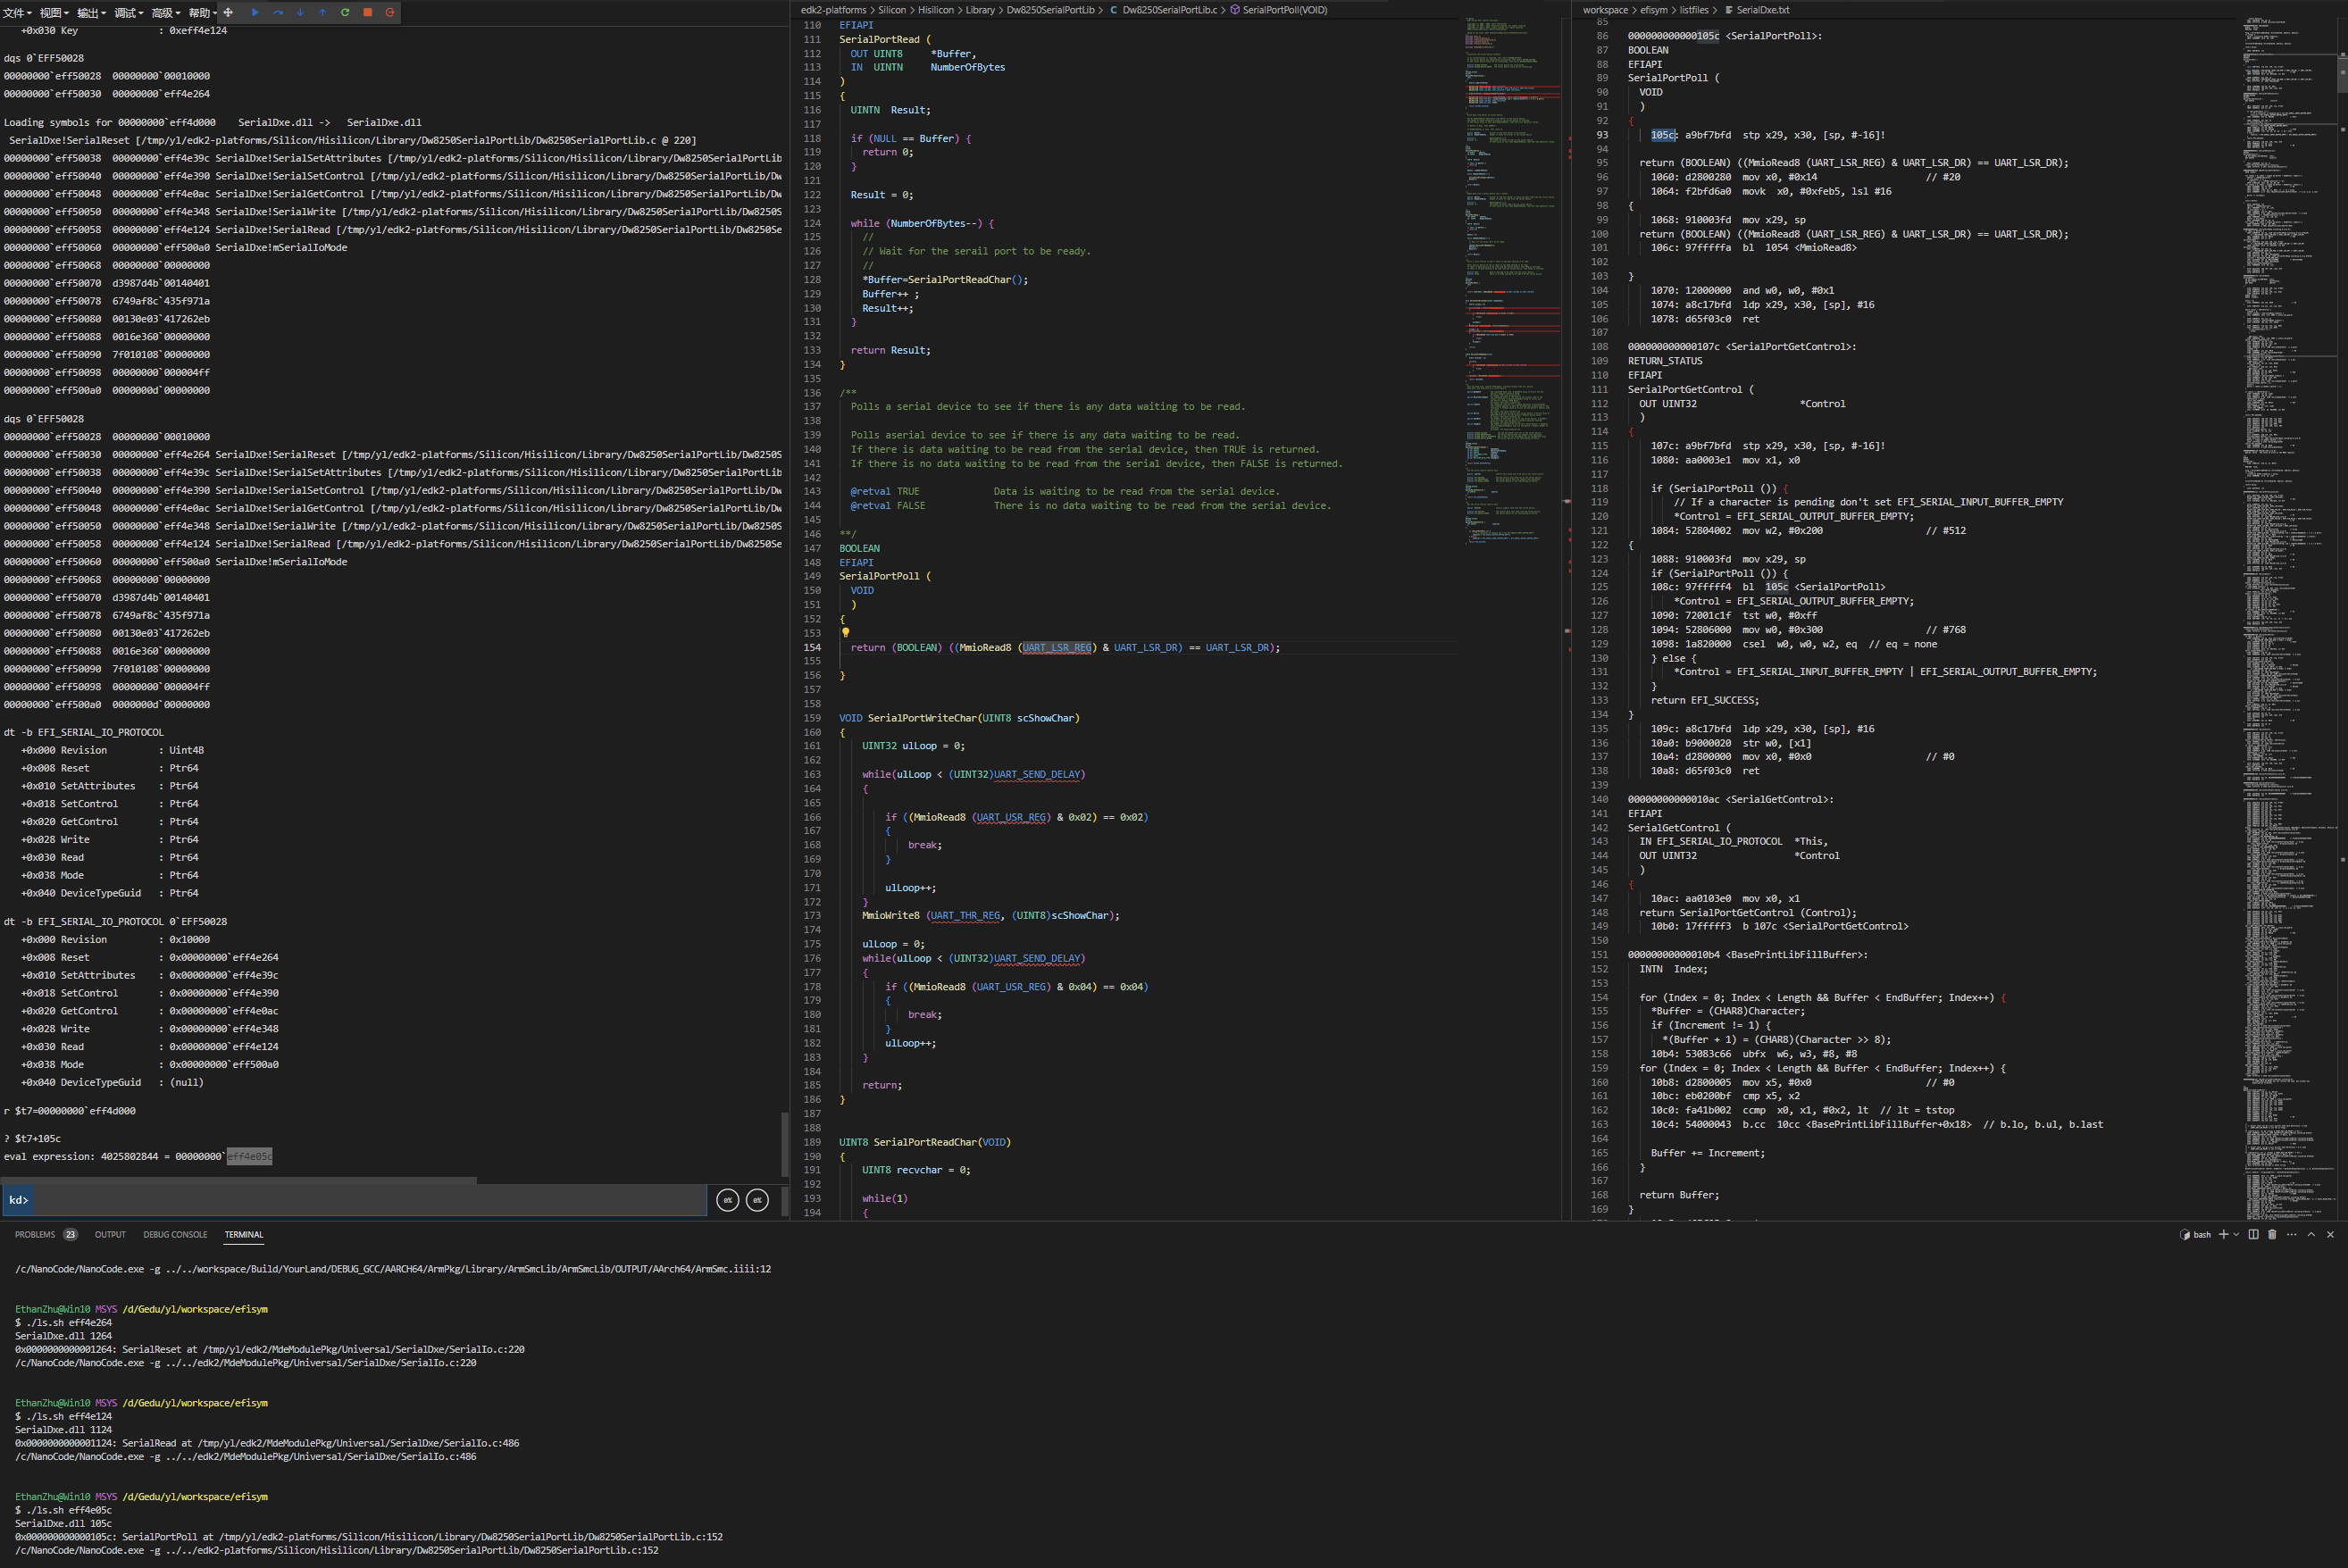
Task: Click the Kill Terminal trash icon
Action: coord(2272,1234)
